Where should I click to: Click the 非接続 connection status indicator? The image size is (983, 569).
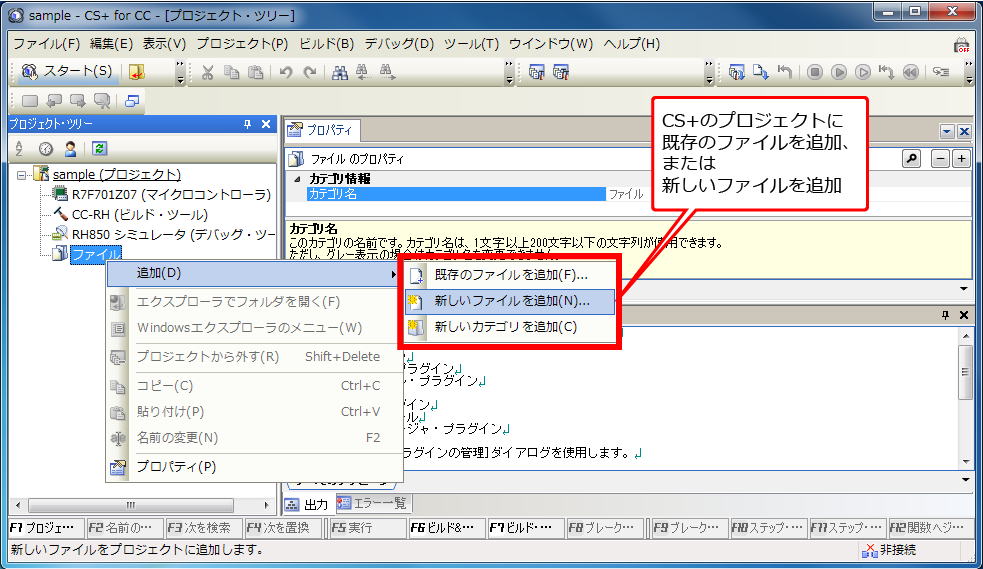pos(890,550)
